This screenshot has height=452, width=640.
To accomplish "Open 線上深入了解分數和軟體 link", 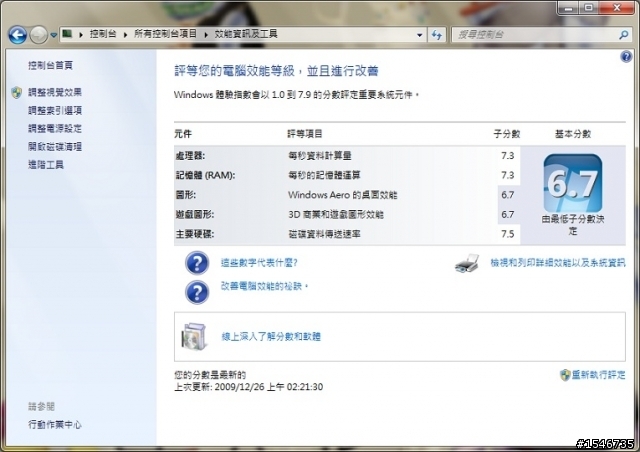I will pos(271,336).
